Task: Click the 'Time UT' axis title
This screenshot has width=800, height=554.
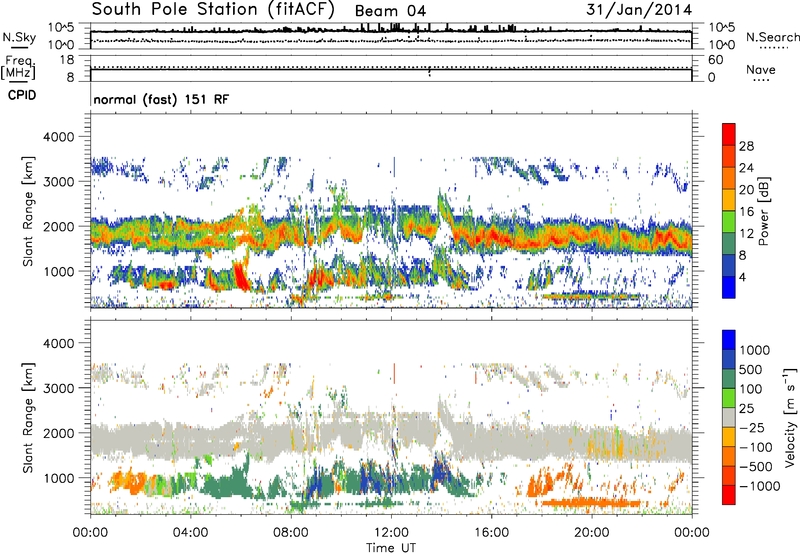Action: 391,548
